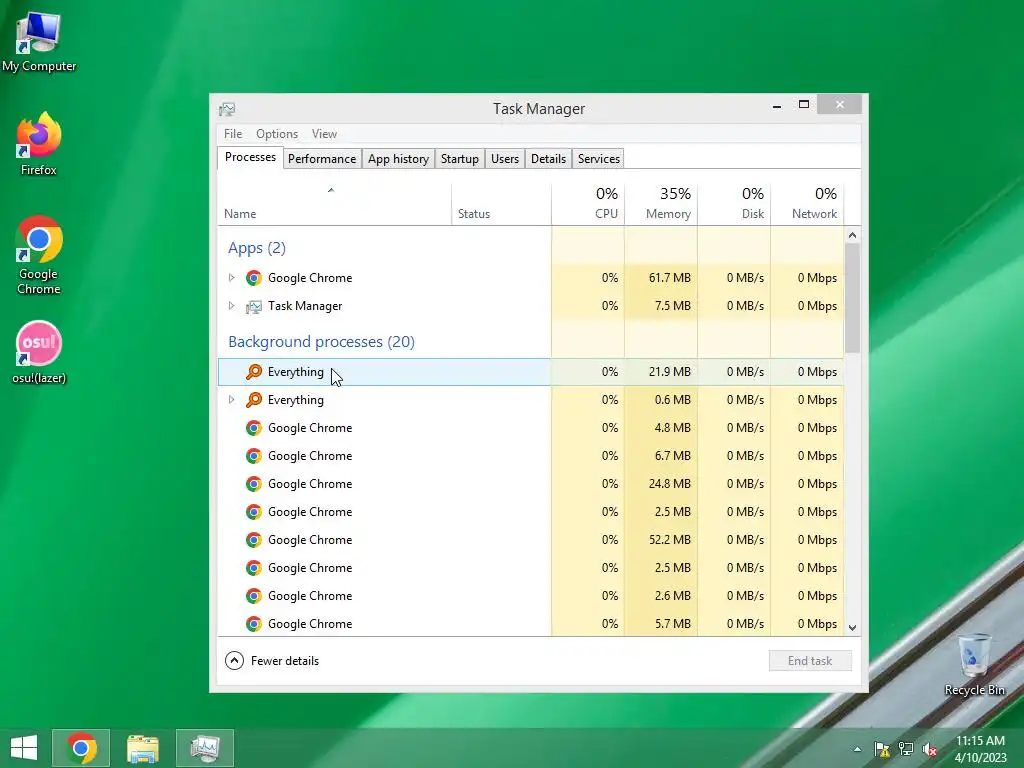Switch to the Startup tab
Viewport: 1024px width, 768px height.
point(460,159)
